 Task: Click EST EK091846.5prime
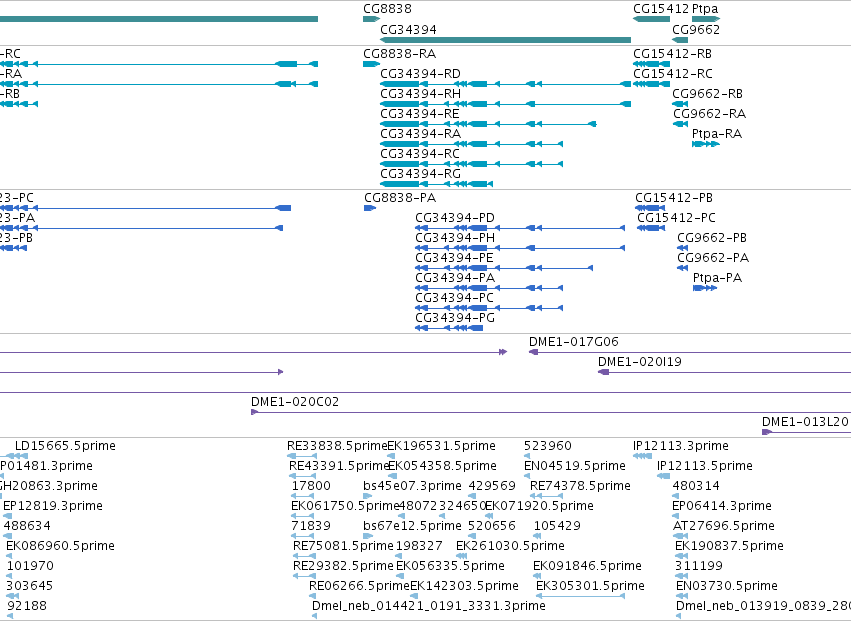(x=587, y=566)
